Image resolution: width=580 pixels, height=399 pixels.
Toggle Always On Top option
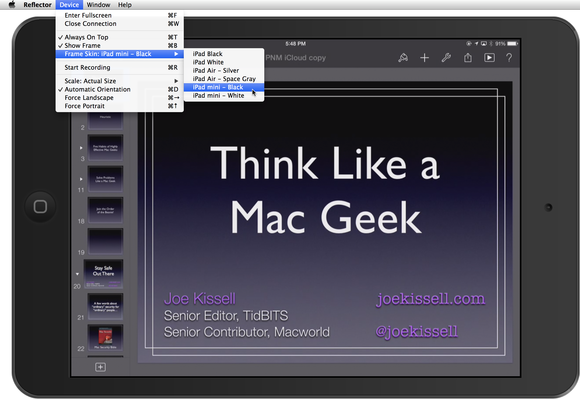(x=119, y=37)
